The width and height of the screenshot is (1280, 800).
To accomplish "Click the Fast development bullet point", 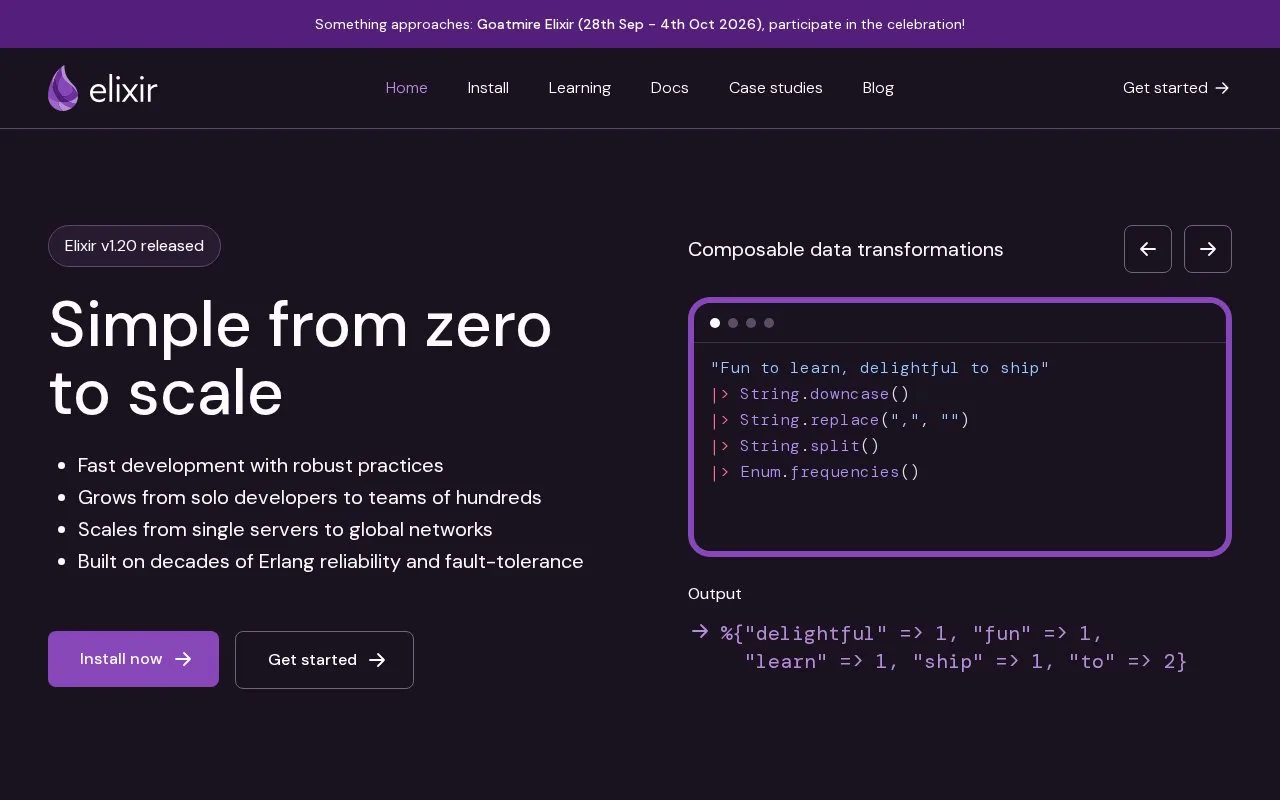I will [261, 466].
